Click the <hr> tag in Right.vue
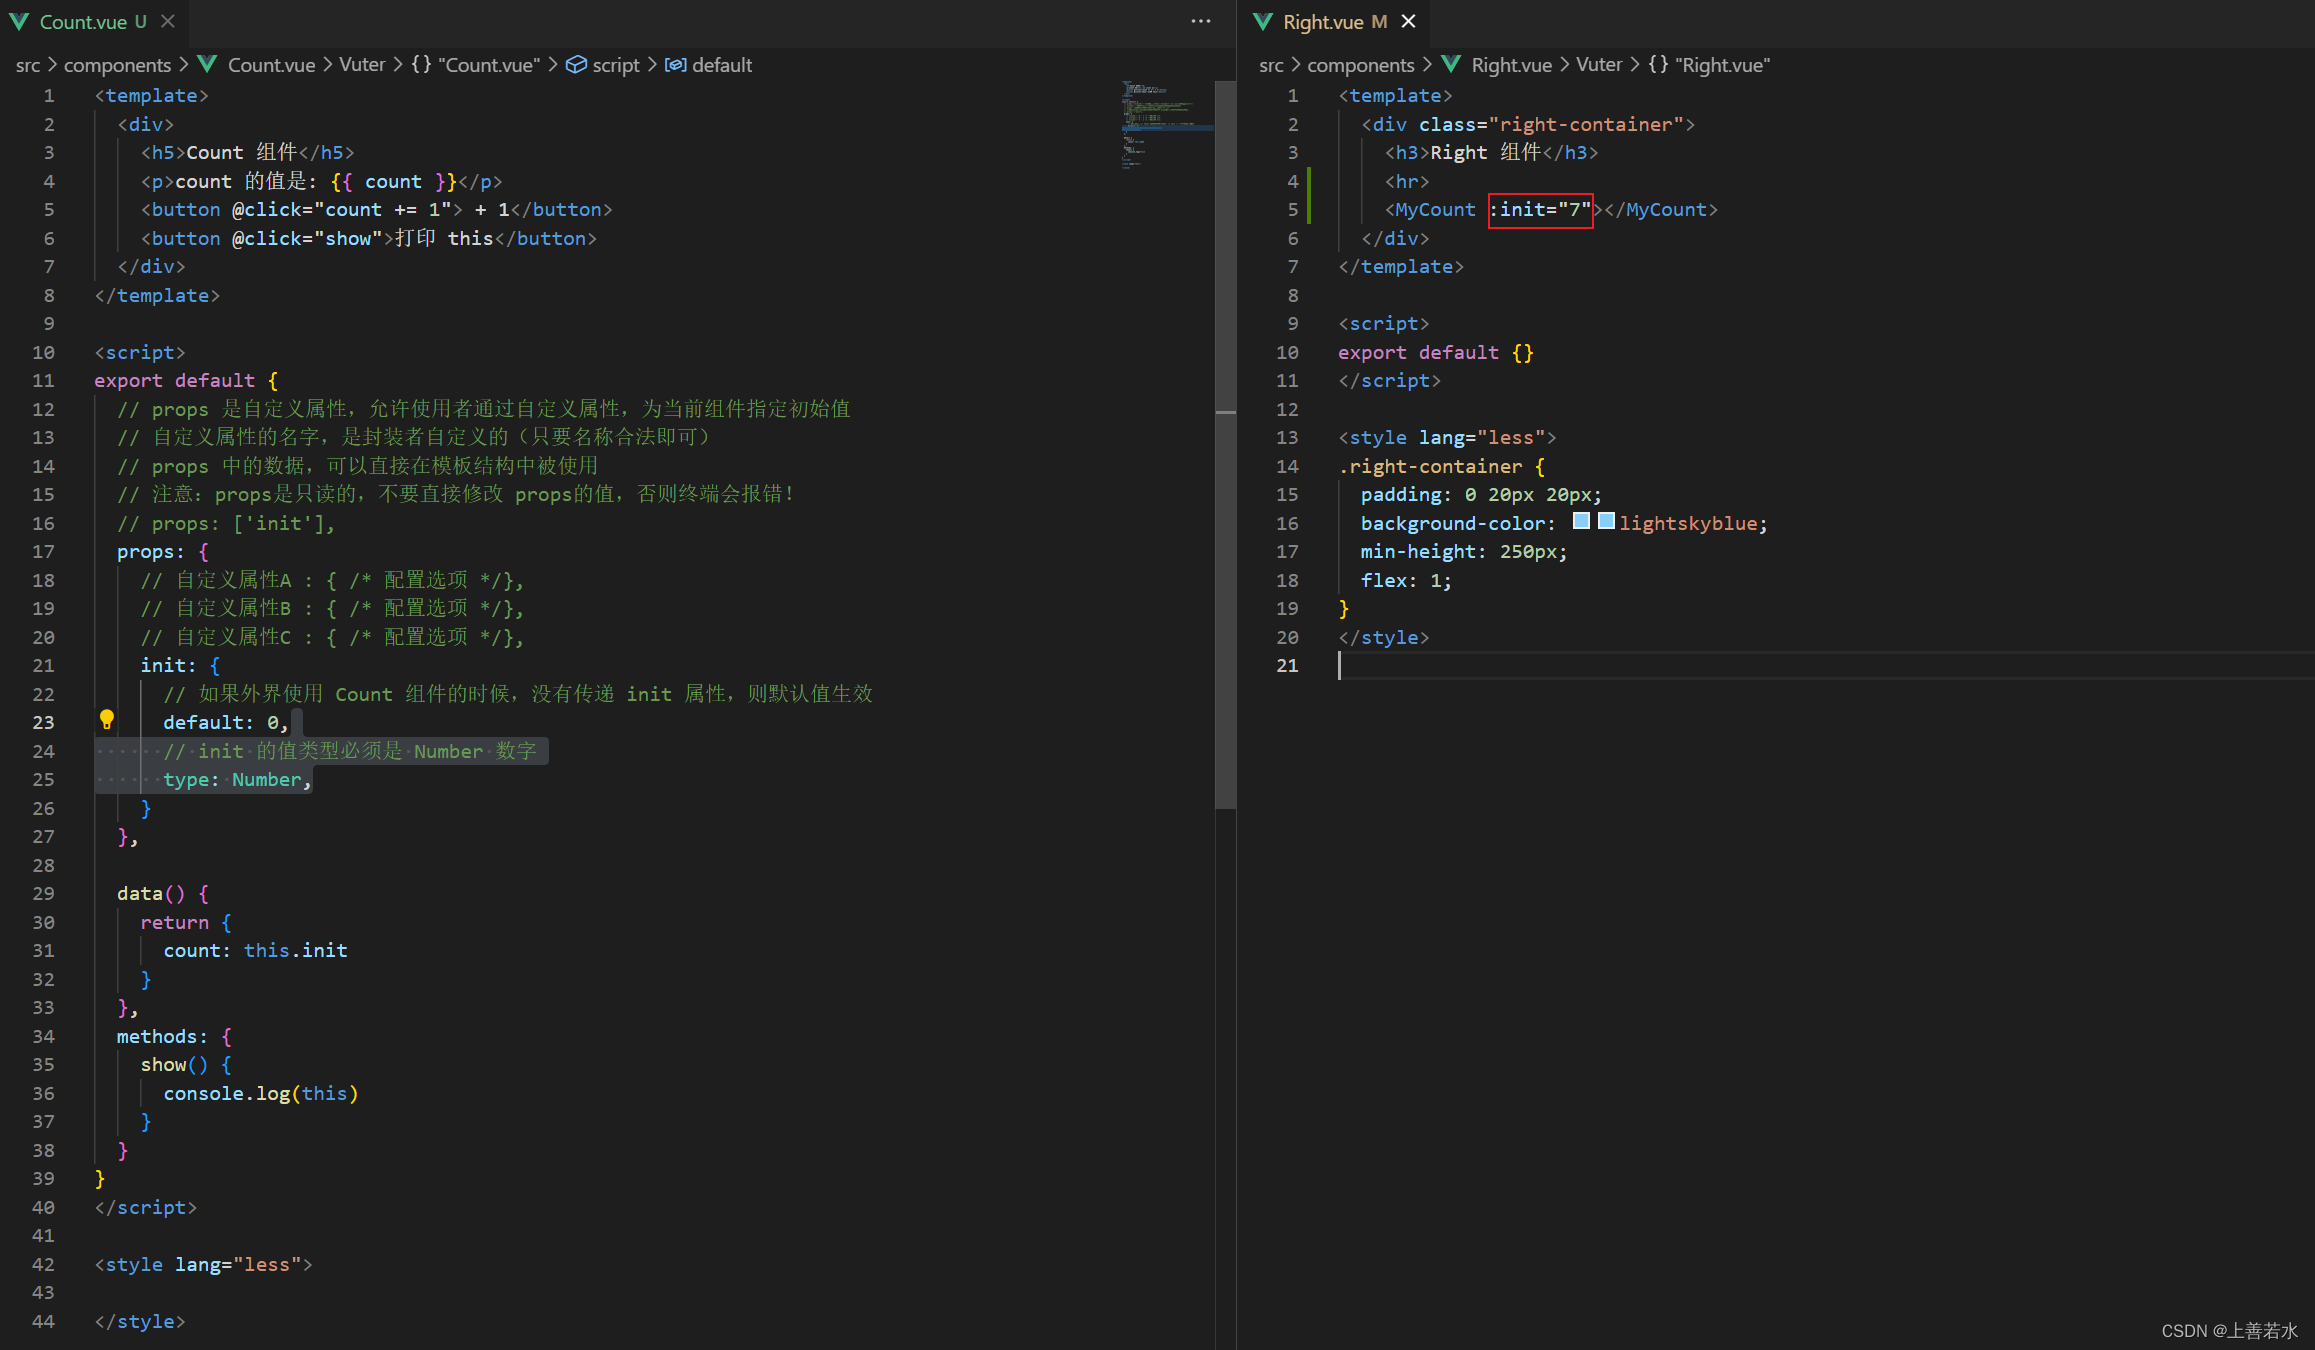Image resolution: width=2315 pixels, height=1350 pixels. click(x=1407, y=181)
